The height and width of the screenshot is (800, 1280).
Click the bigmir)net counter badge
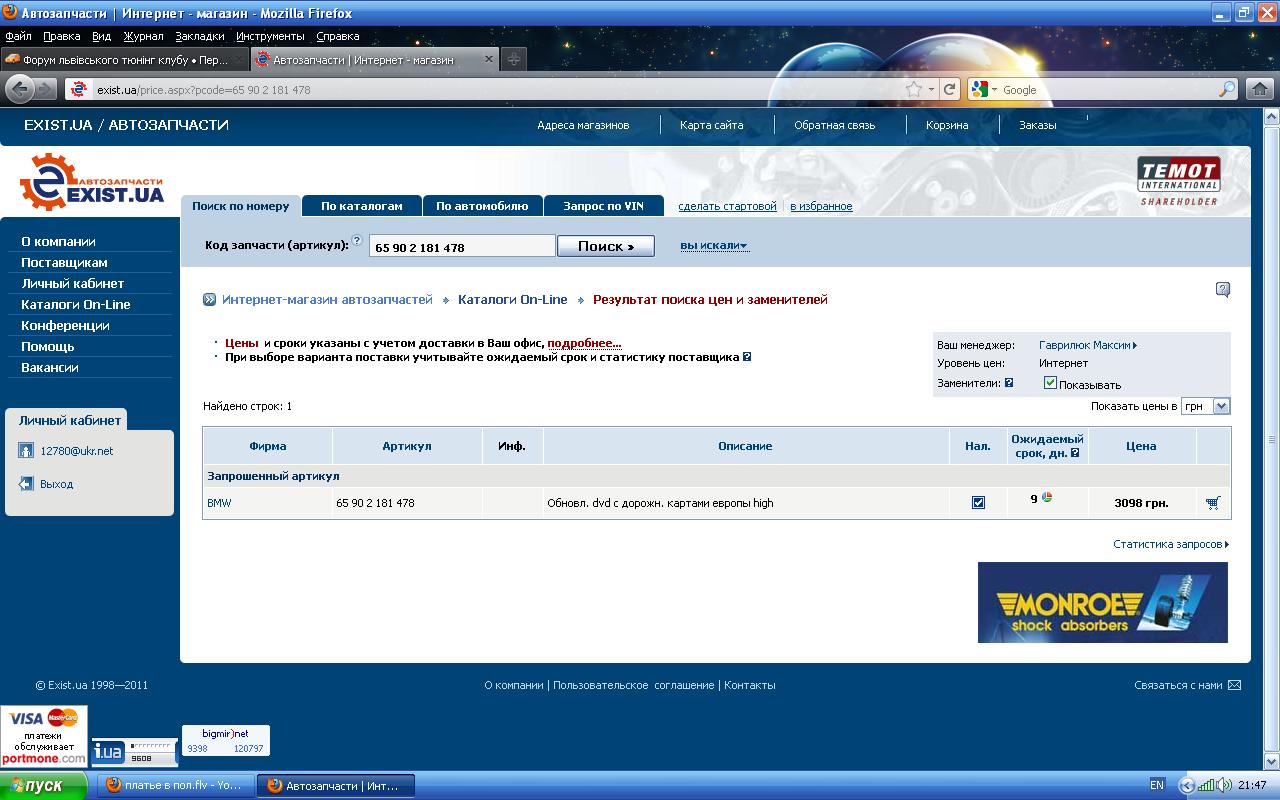coord(225,741)
